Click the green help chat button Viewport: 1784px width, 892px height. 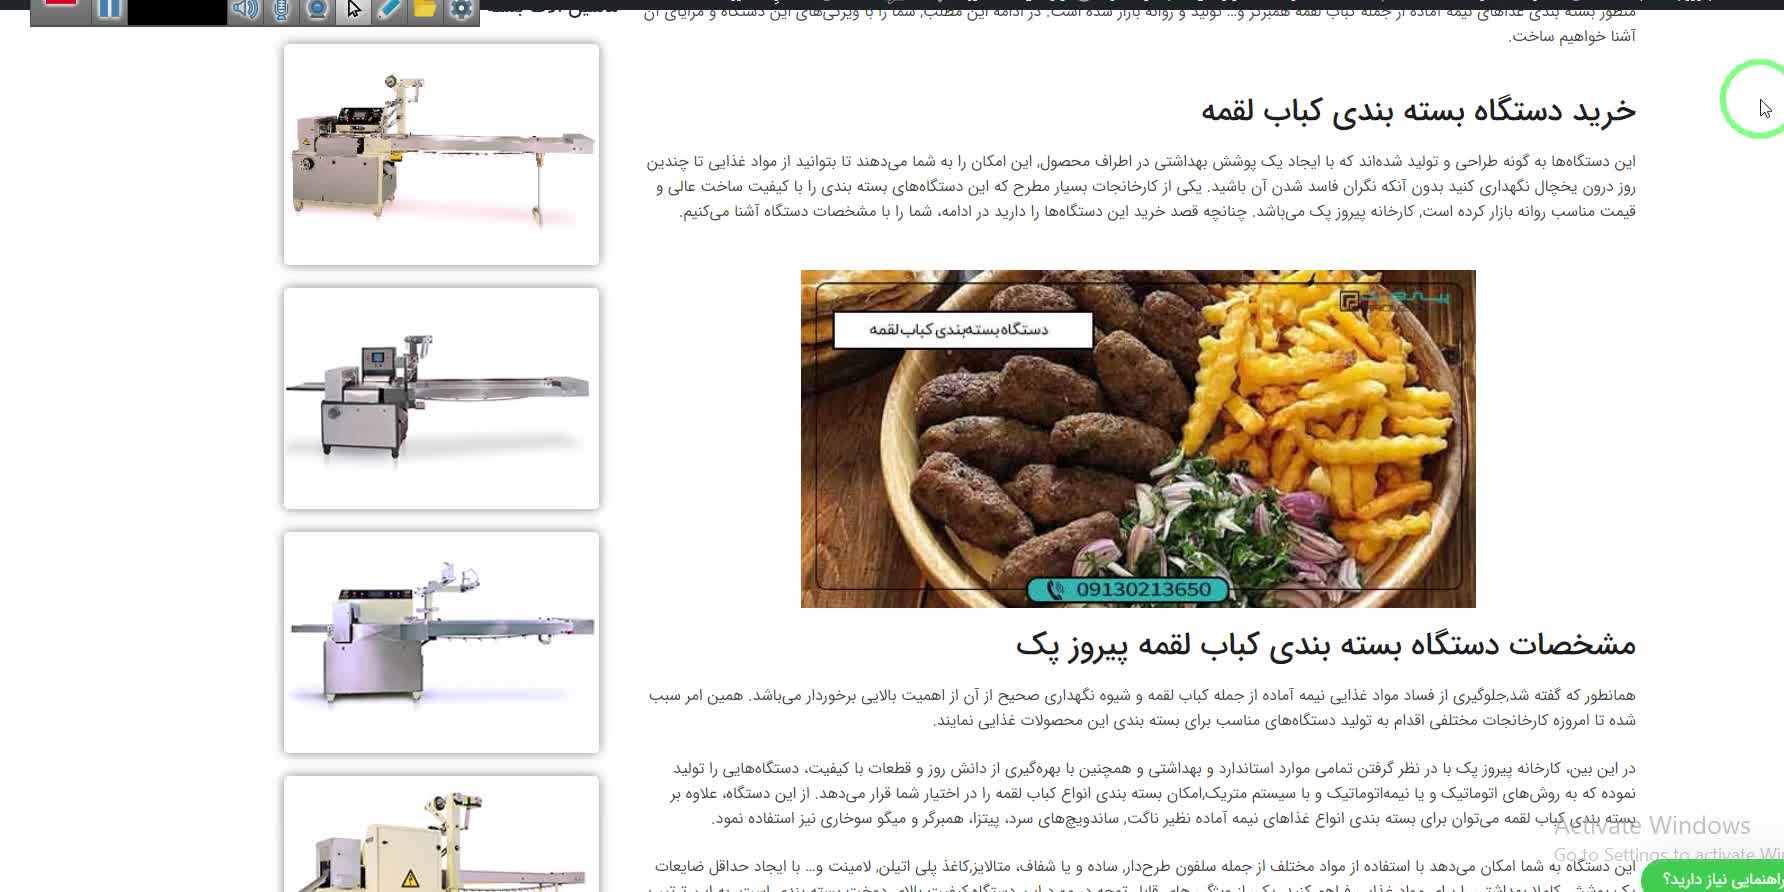click(1716, 878)
